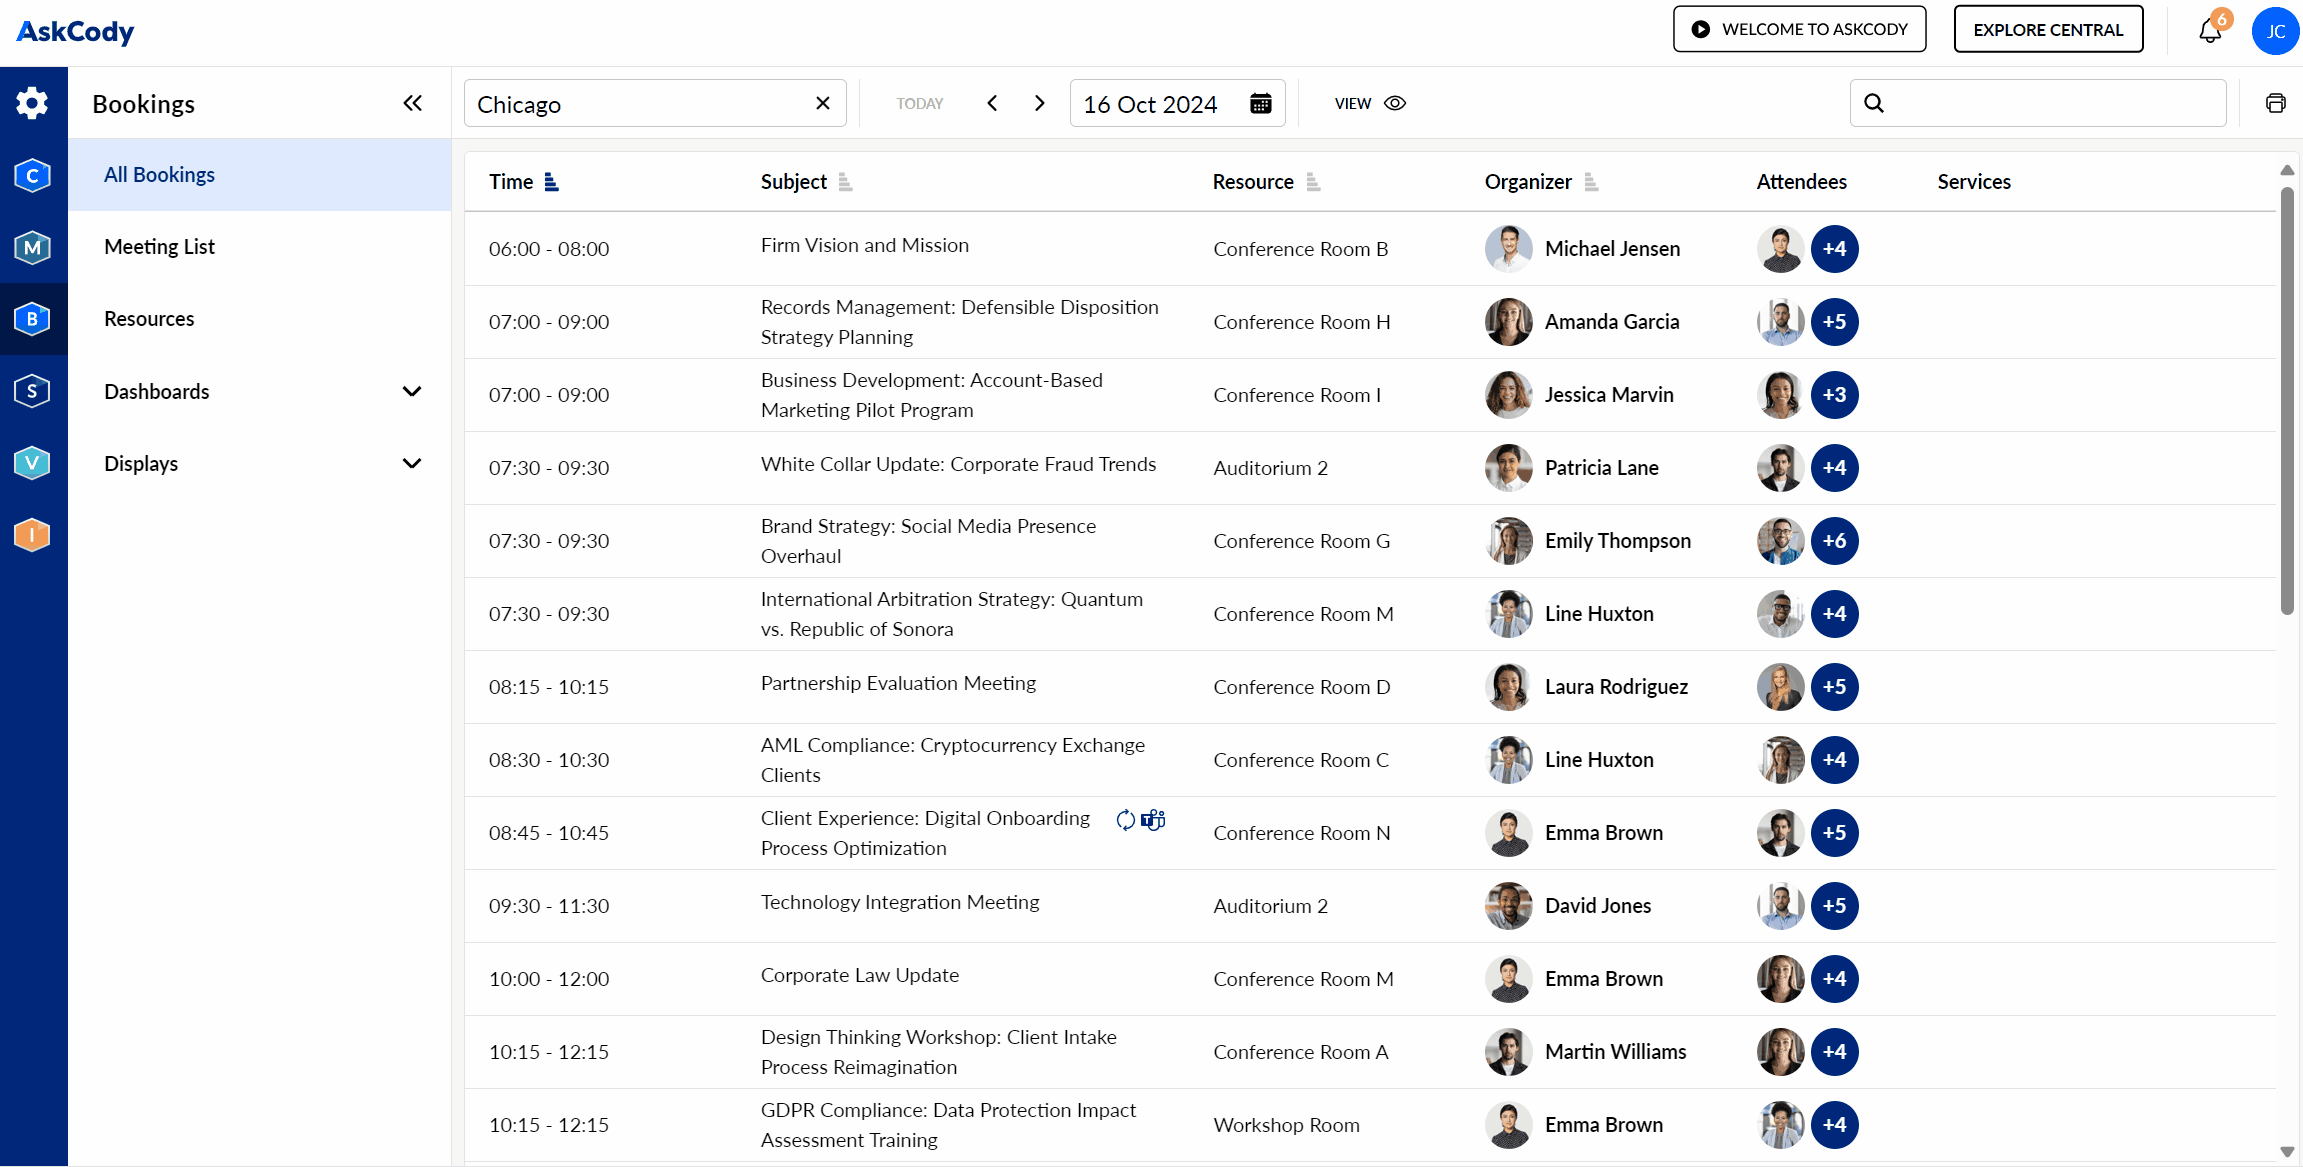Click the TODAY button
The height and width of the screenshot is (1167, 2303).
coord(918,103)
